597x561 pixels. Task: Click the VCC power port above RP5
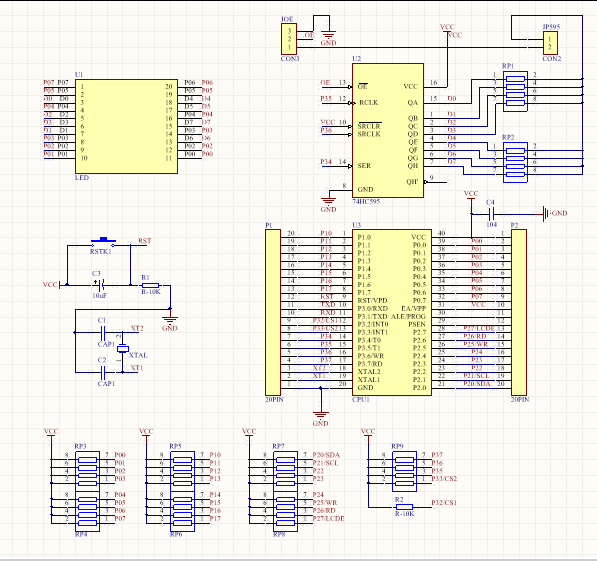pos(146,434)
